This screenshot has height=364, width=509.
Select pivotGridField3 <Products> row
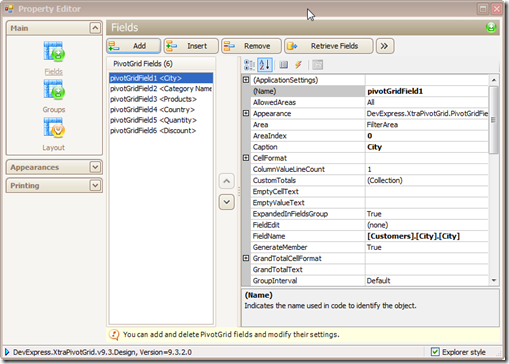[x=161, y=99]
